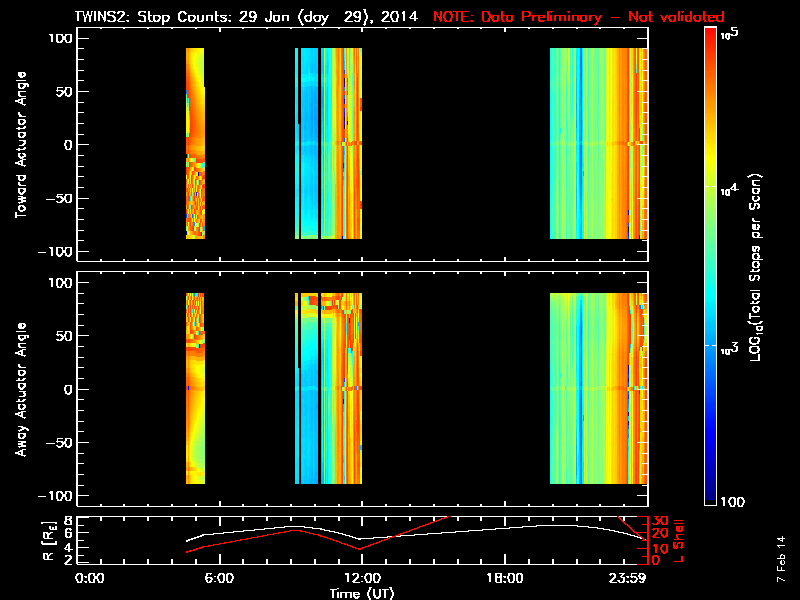The image size is (800, 600).
Task: Click the "L Shell" red axis label
Action: click(678, 540)
